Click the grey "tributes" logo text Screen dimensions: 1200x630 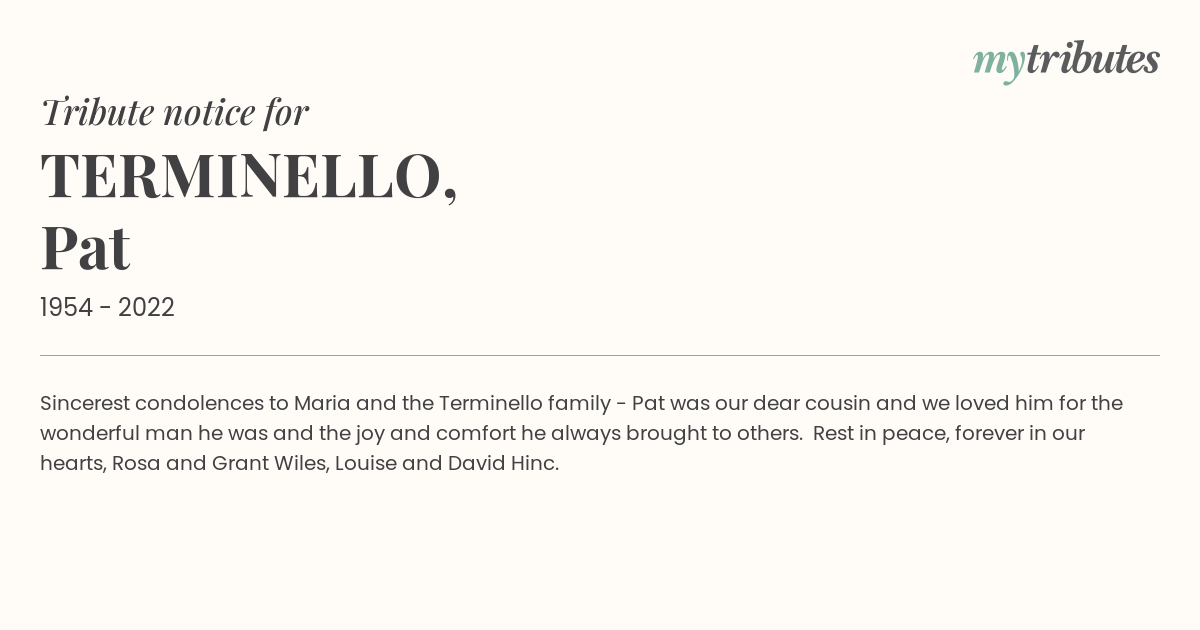(x=1092, y=59)
